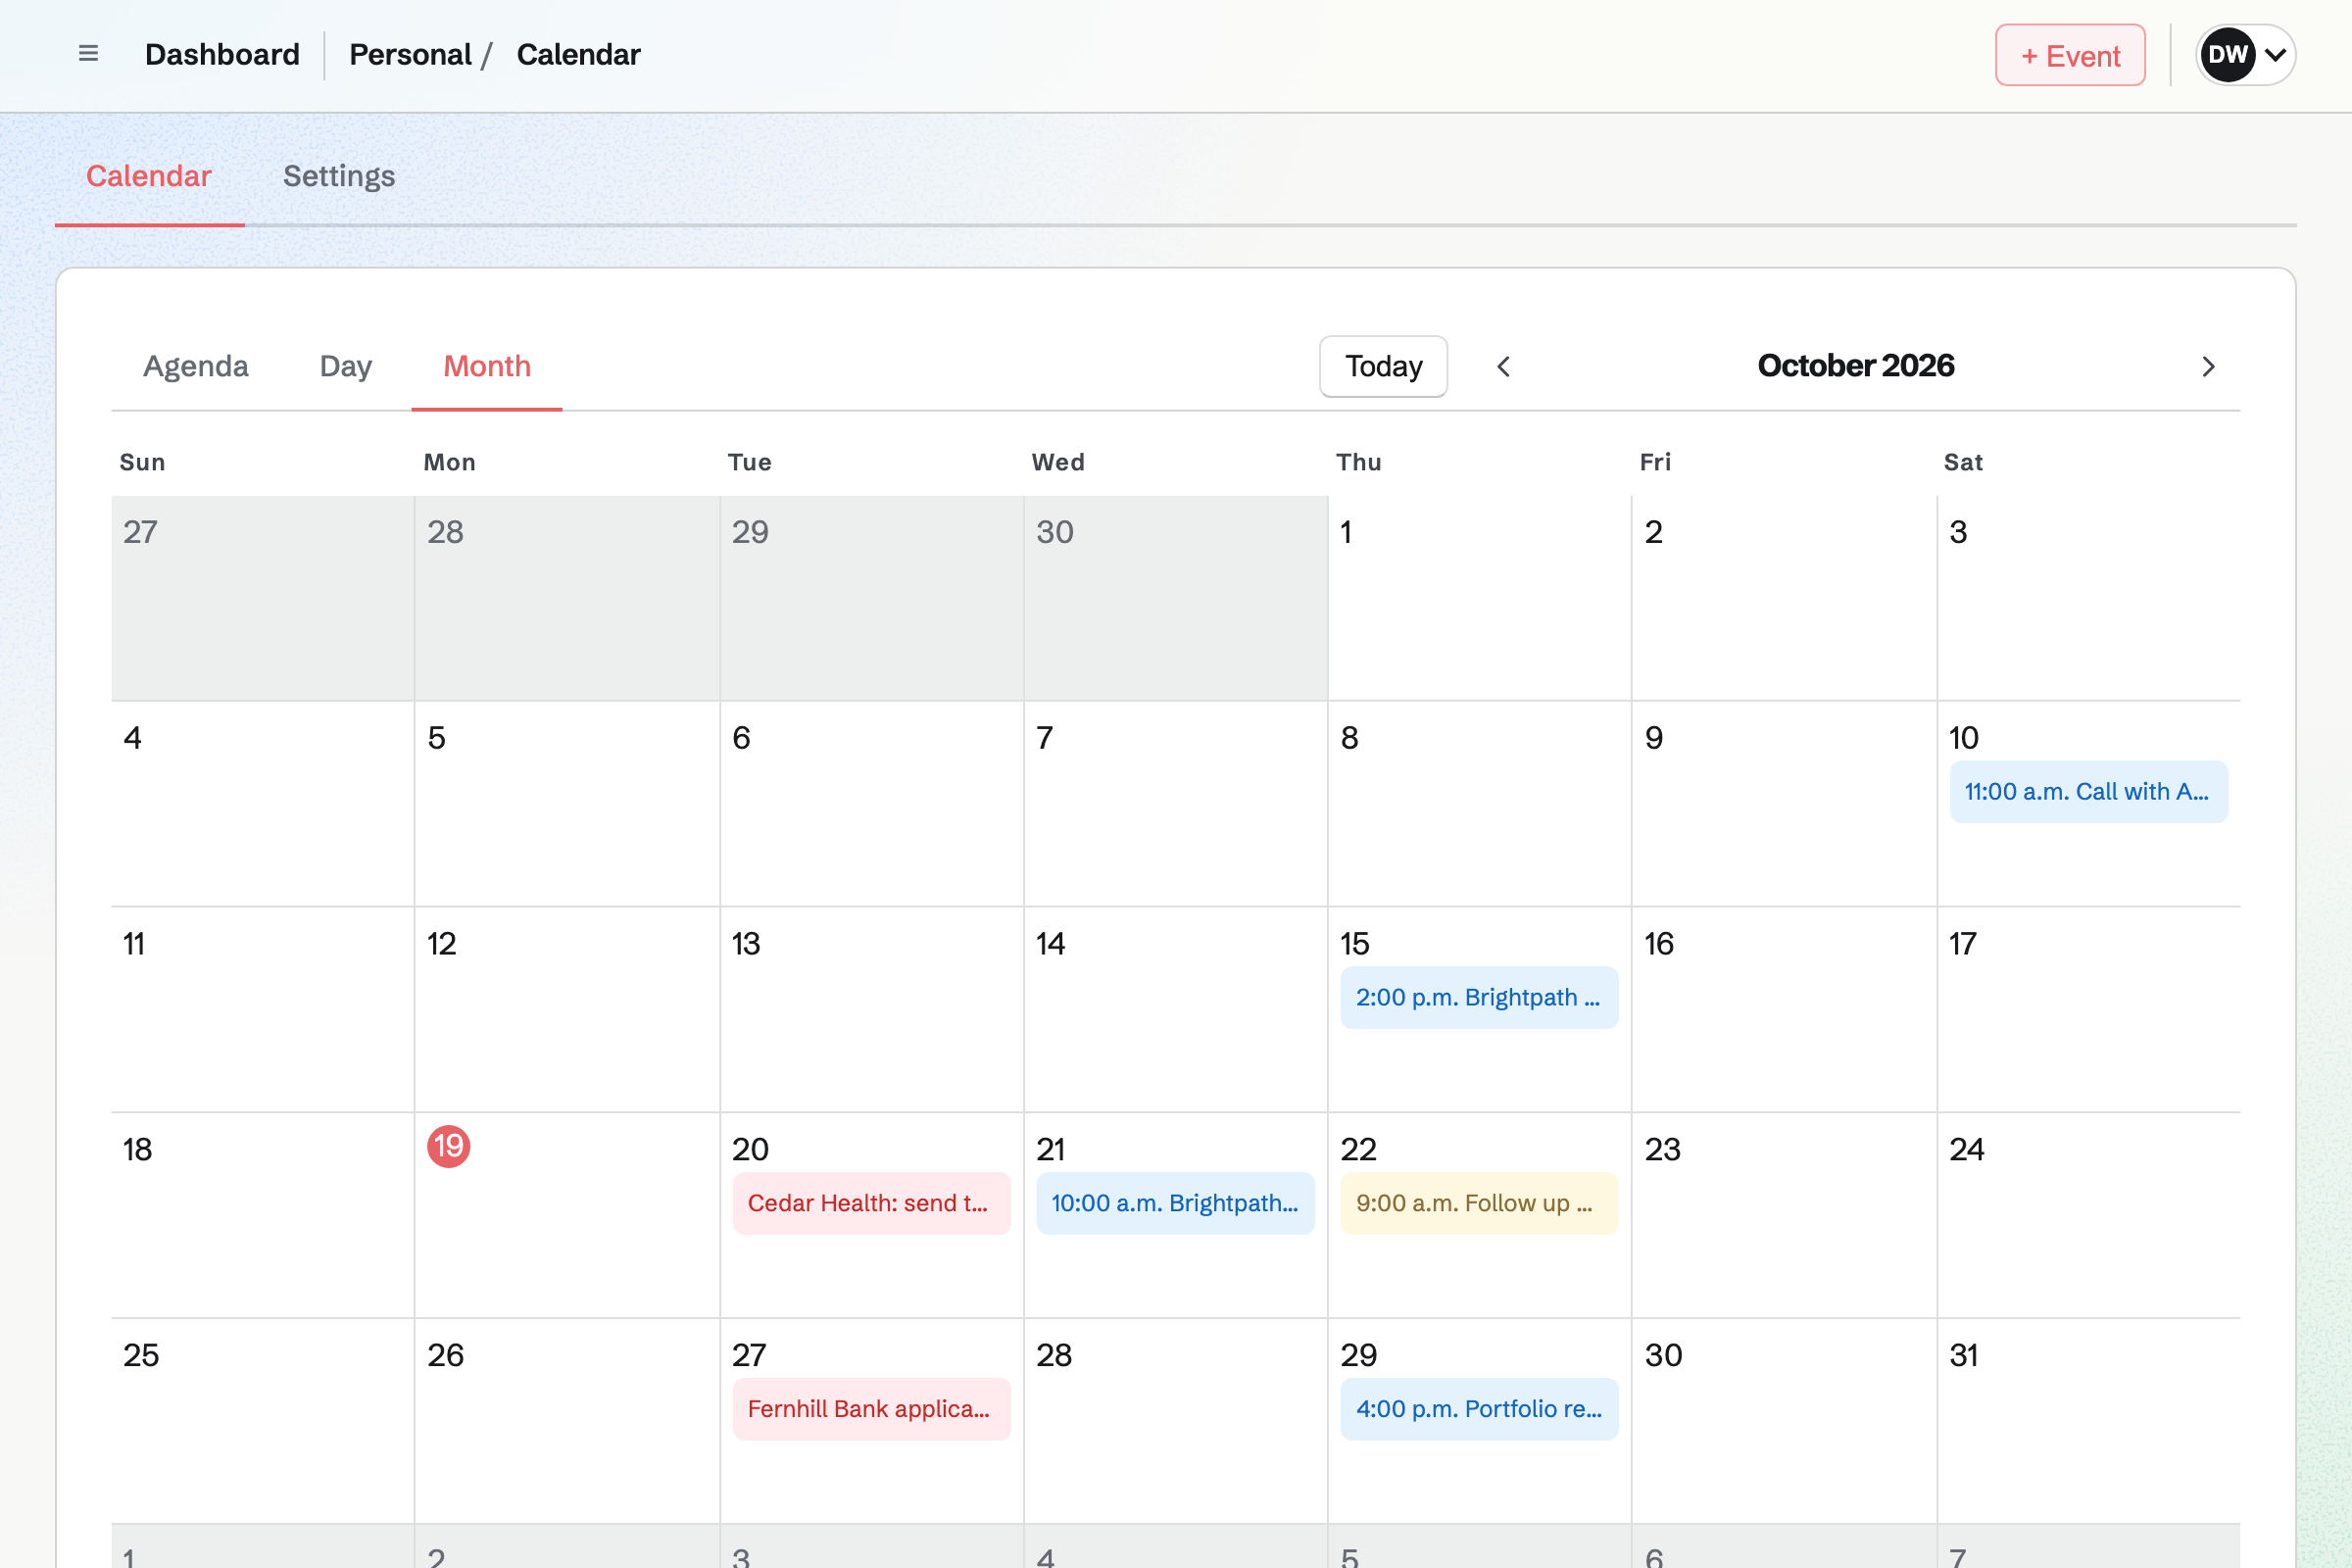Select October 27 date number

point(749,1356)
